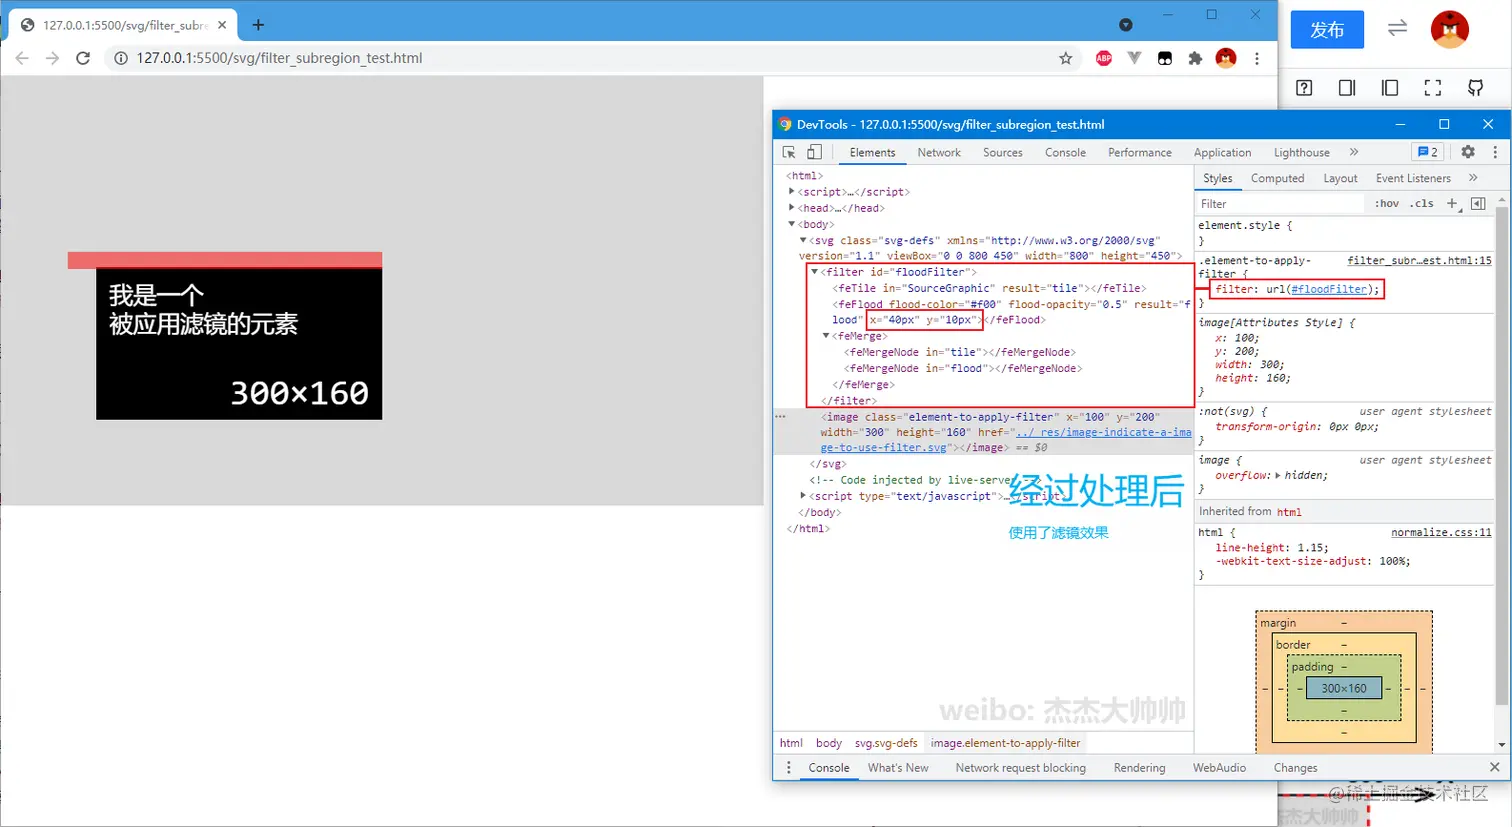This screenshot has height=827, width=1512.
Task: Open the Console panel tab at top
Action: coord(1065,152)
